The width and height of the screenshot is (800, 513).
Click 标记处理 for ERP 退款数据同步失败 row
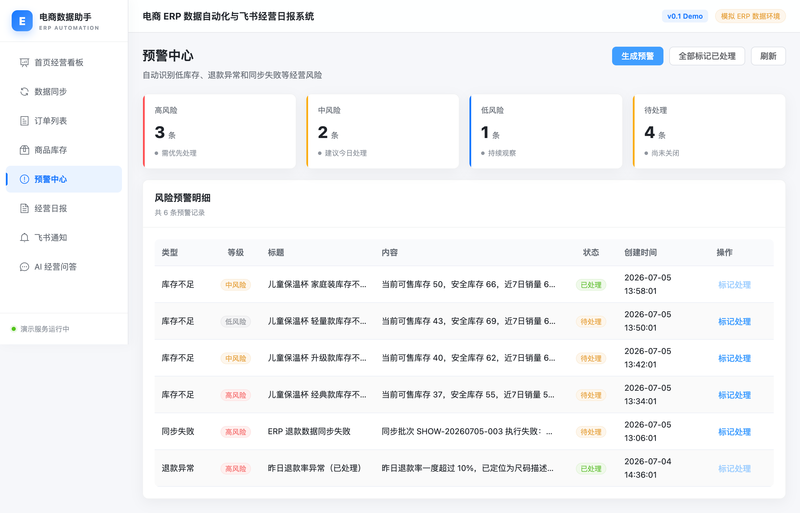(x=734, y=432)
